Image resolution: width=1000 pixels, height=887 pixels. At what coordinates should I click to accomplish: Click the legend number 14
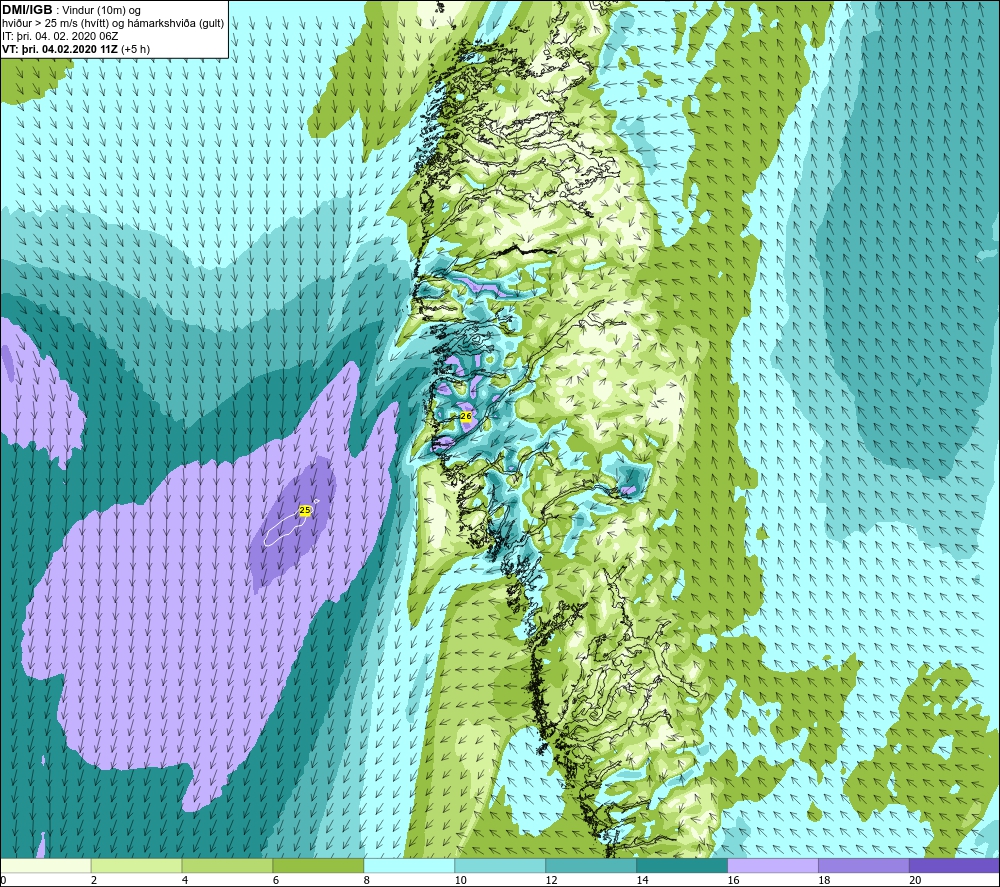pos(642,881)
